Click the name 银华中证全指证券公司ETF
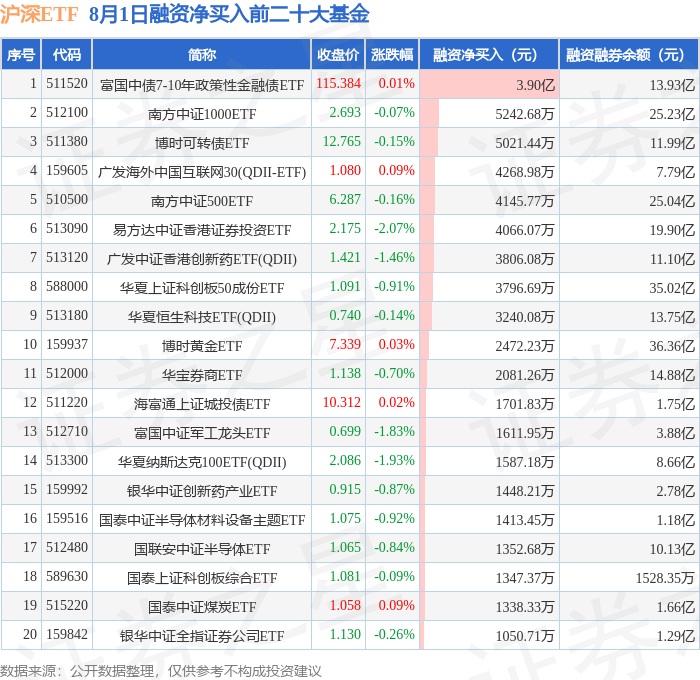 [202, 636]
